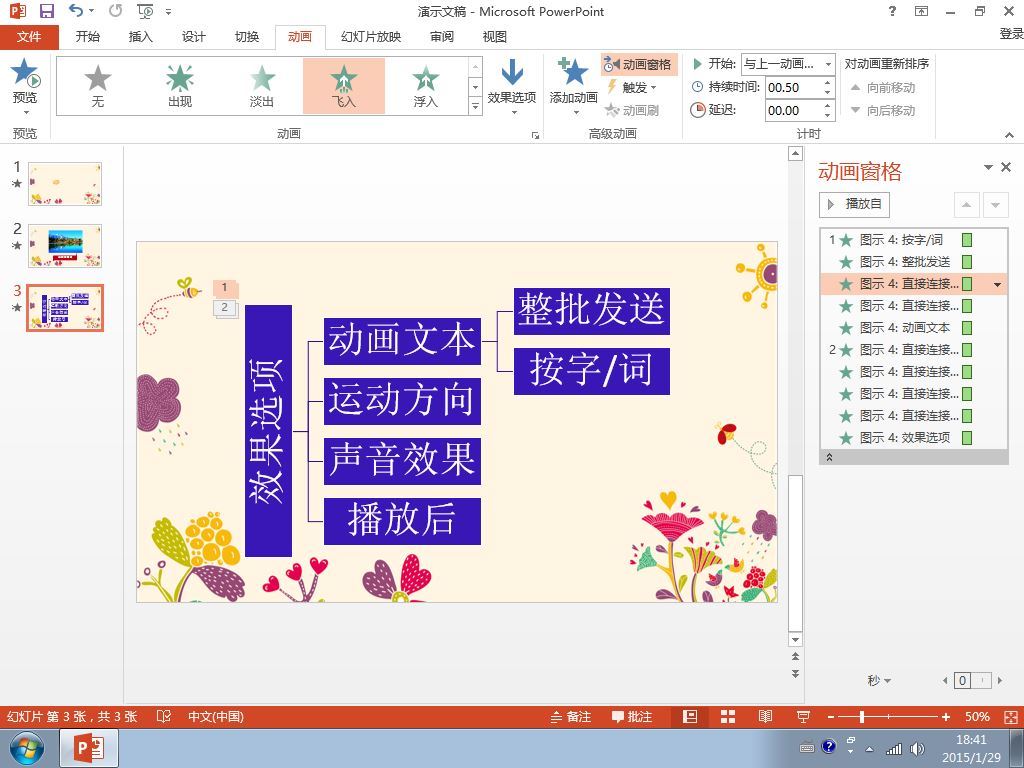The width and height of the screenshot is (1024, 768).
Task: Click the 触发 (Trigger) lightning icon
Action: tap(612, 87)
